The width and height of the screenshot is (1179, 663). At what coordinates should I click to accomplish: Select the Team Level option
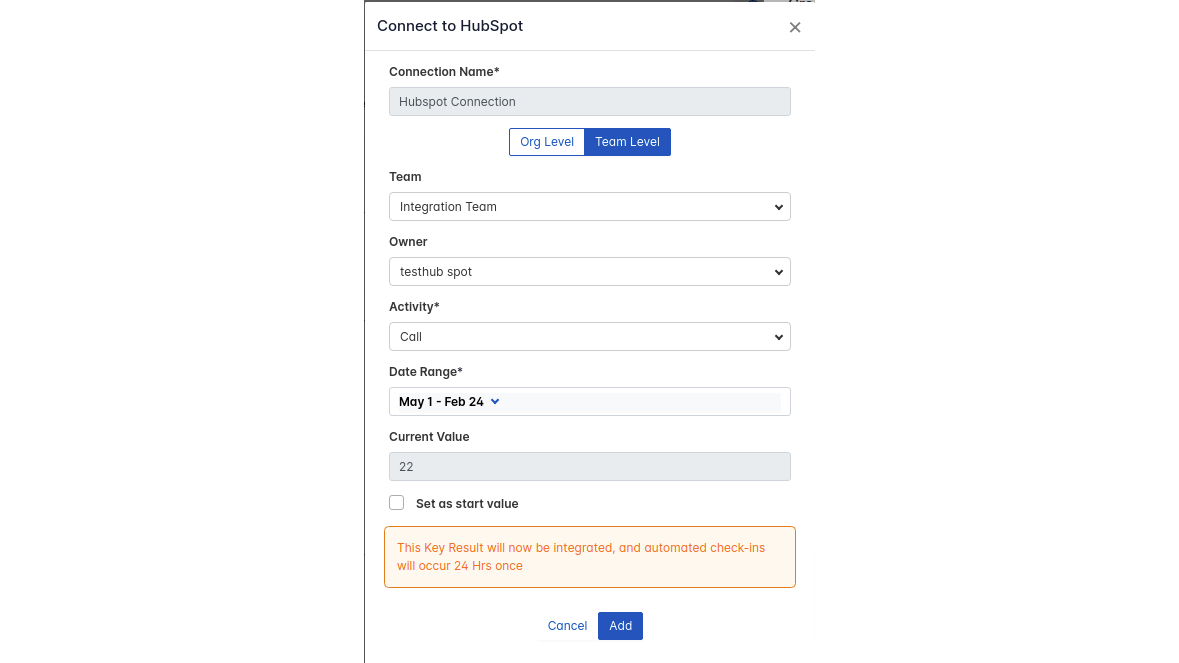tap(627, 142)
